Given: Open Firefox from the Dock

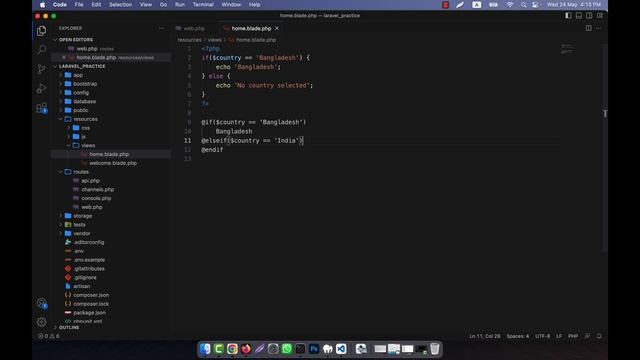Looking at the screenshot, I should (246, 349).
